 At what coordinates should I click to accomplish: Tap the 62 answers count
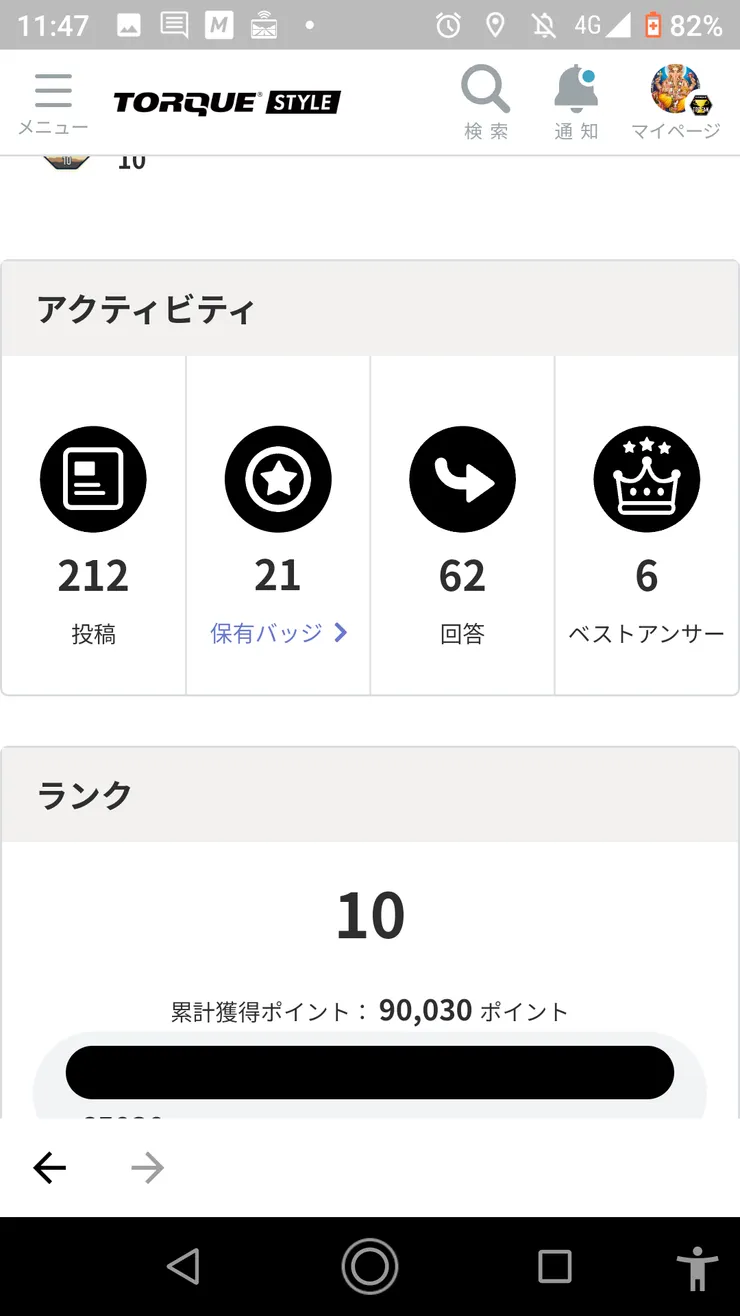[462, 576]
